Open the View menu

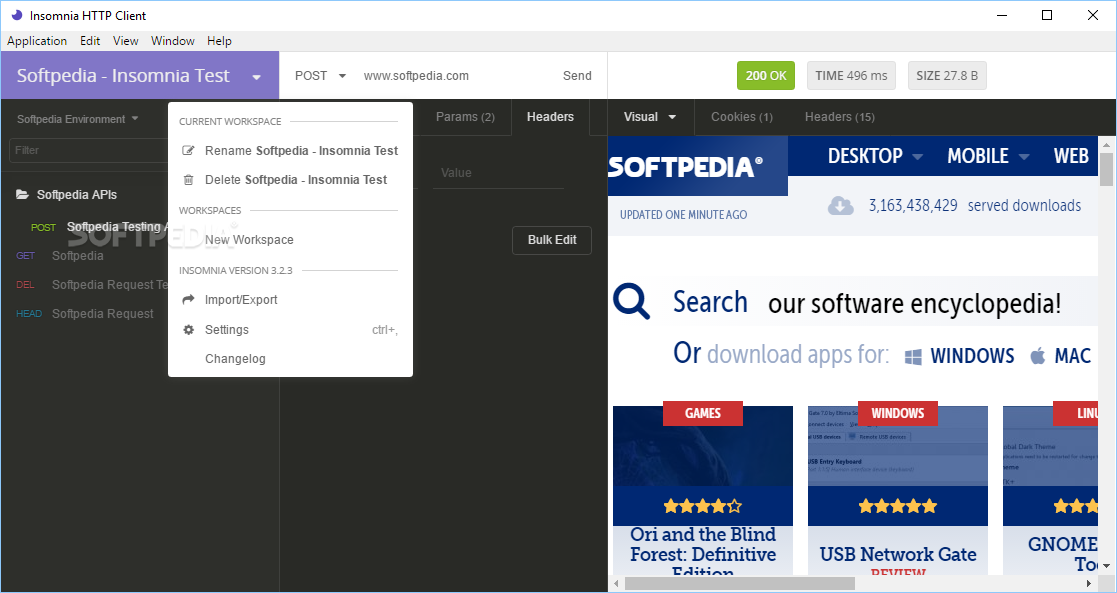[125, 41]
